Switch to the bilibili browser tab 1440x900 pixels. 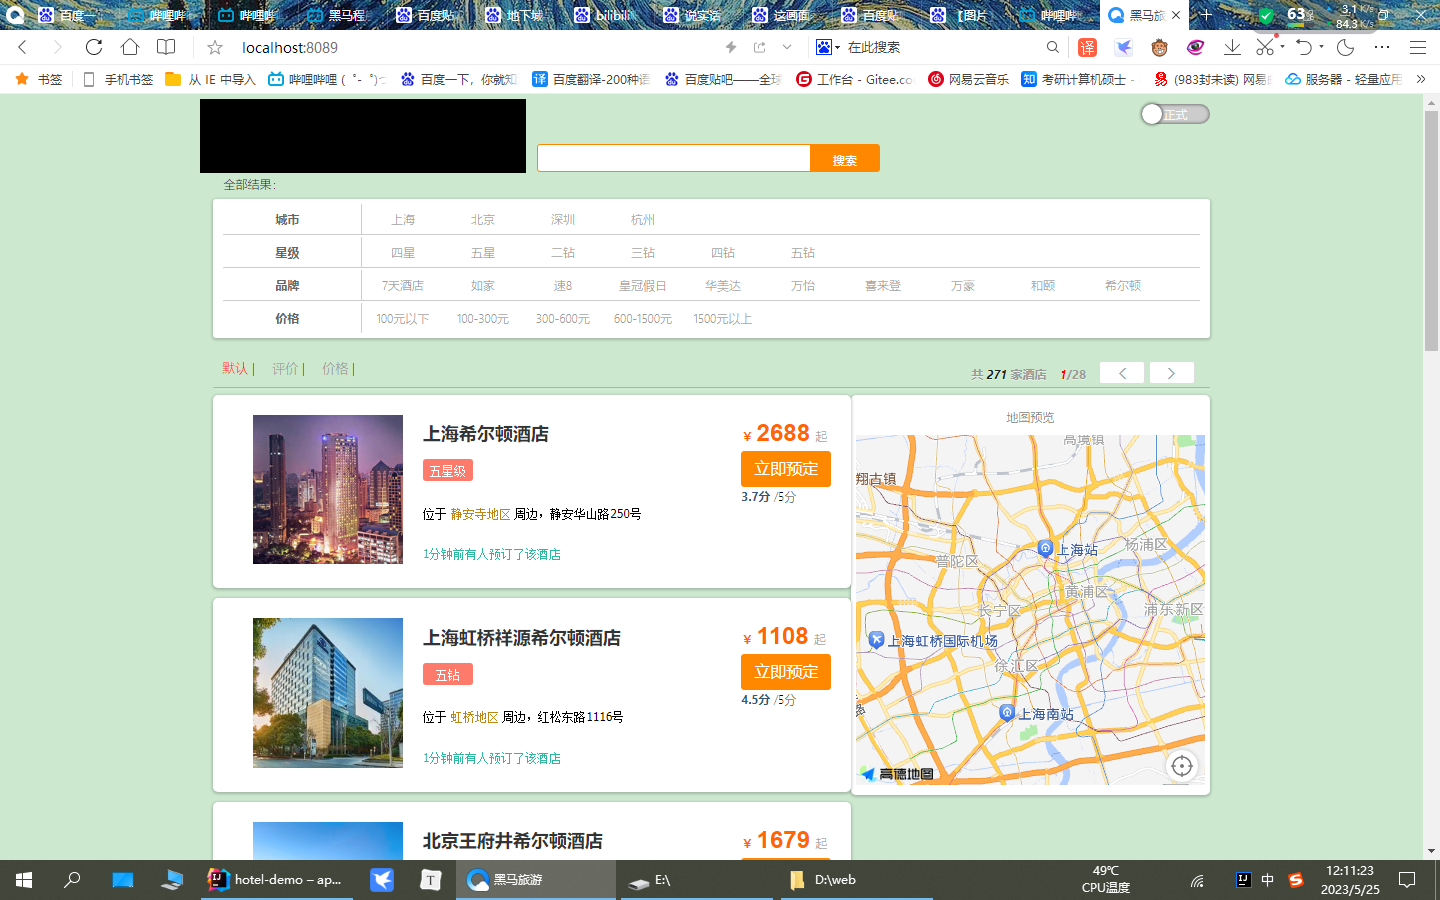[x=605, y=15]
